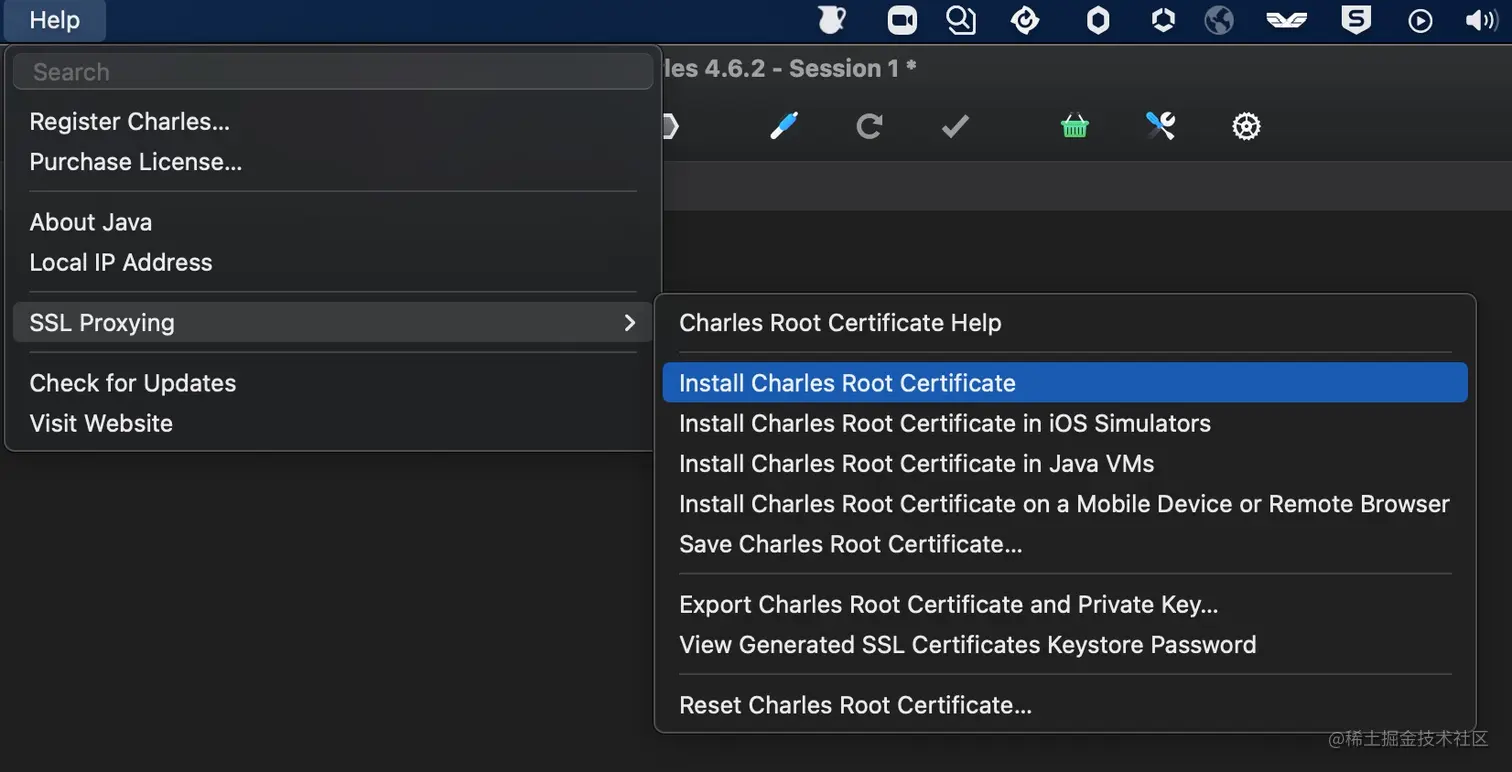This screenshot has height=772, width=1512.
Task: Click the circular sync-arrows menu bar icon
Action: (x=1026, y=20)
